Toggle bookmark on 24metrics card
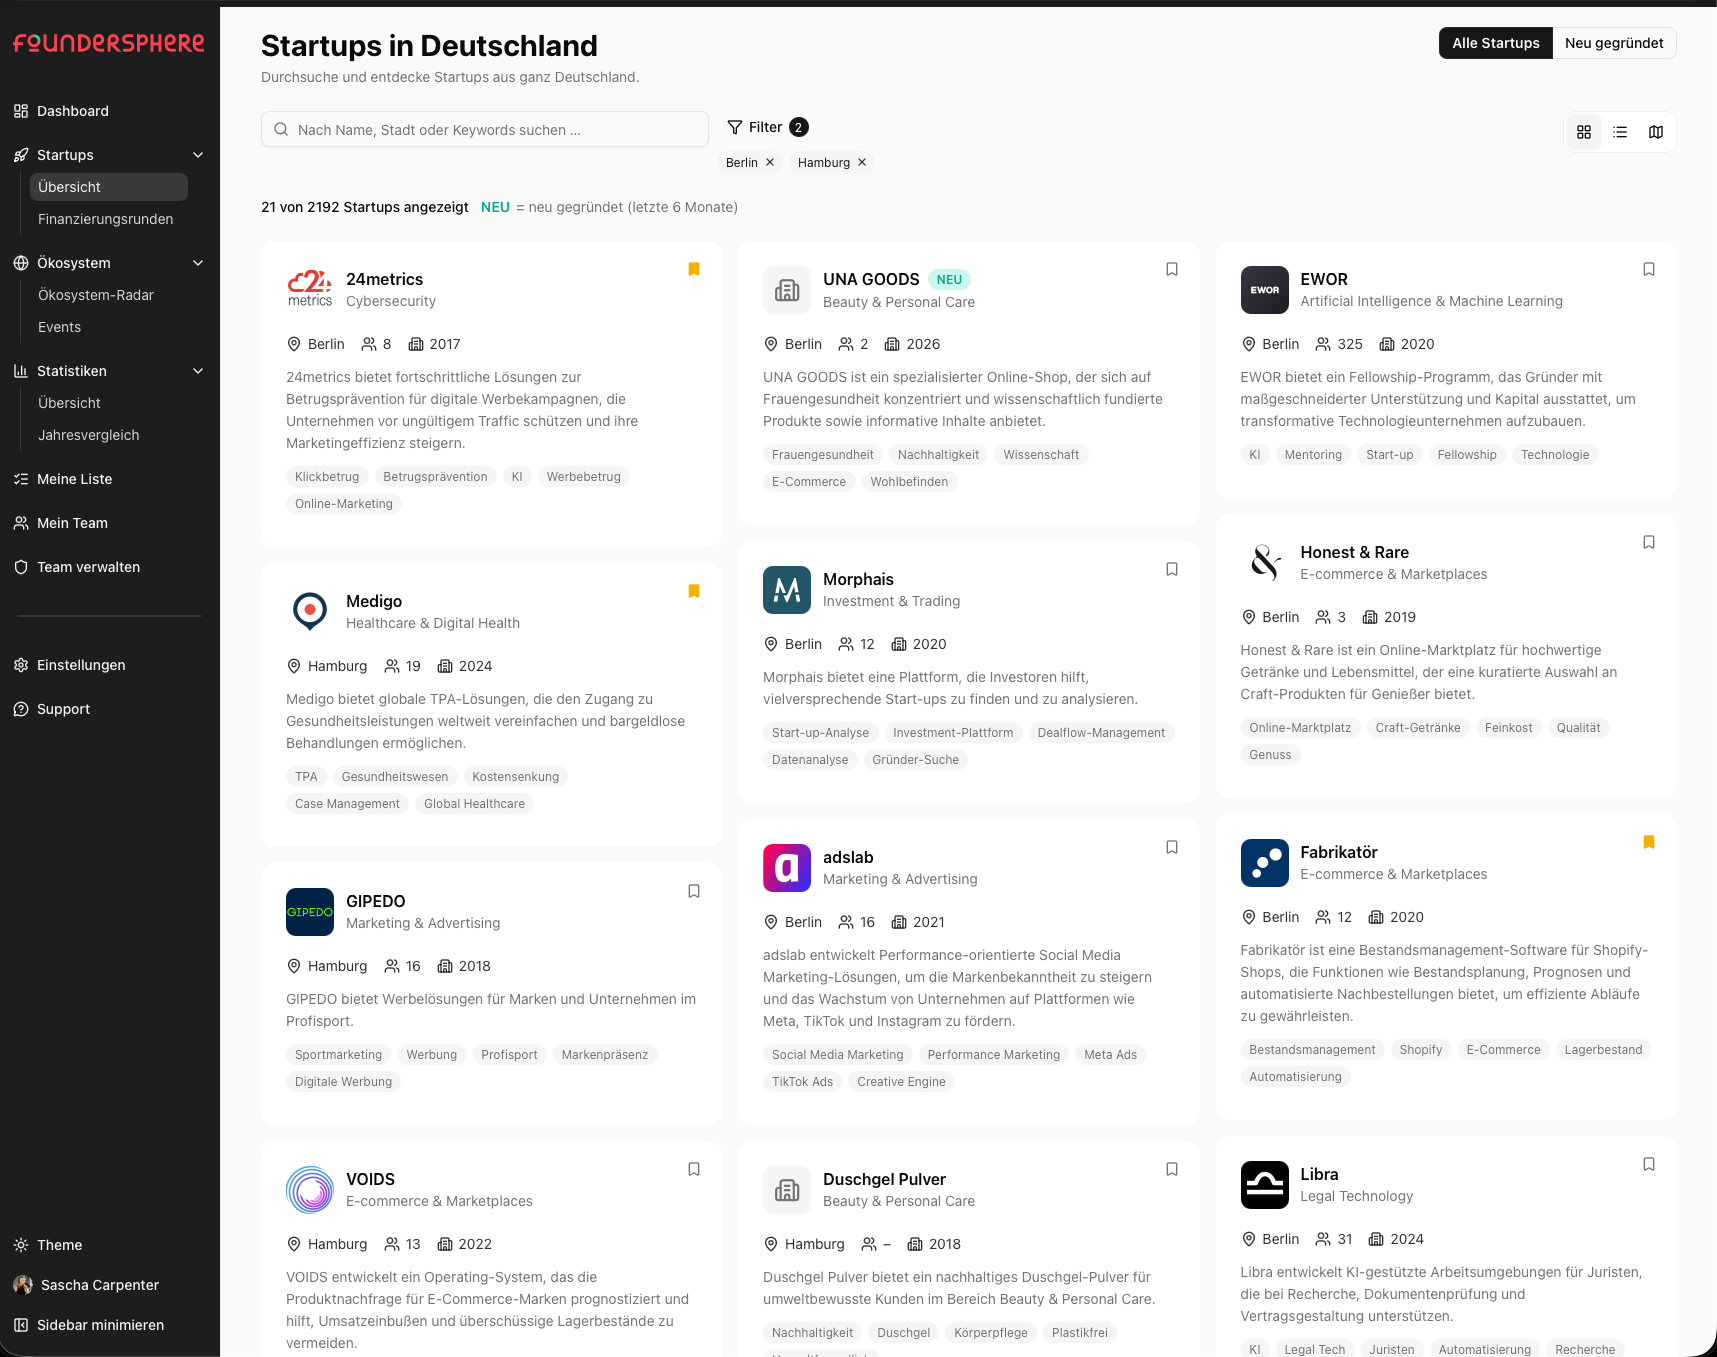This screenshot has width=1717, height=1357. pos(694,269)
